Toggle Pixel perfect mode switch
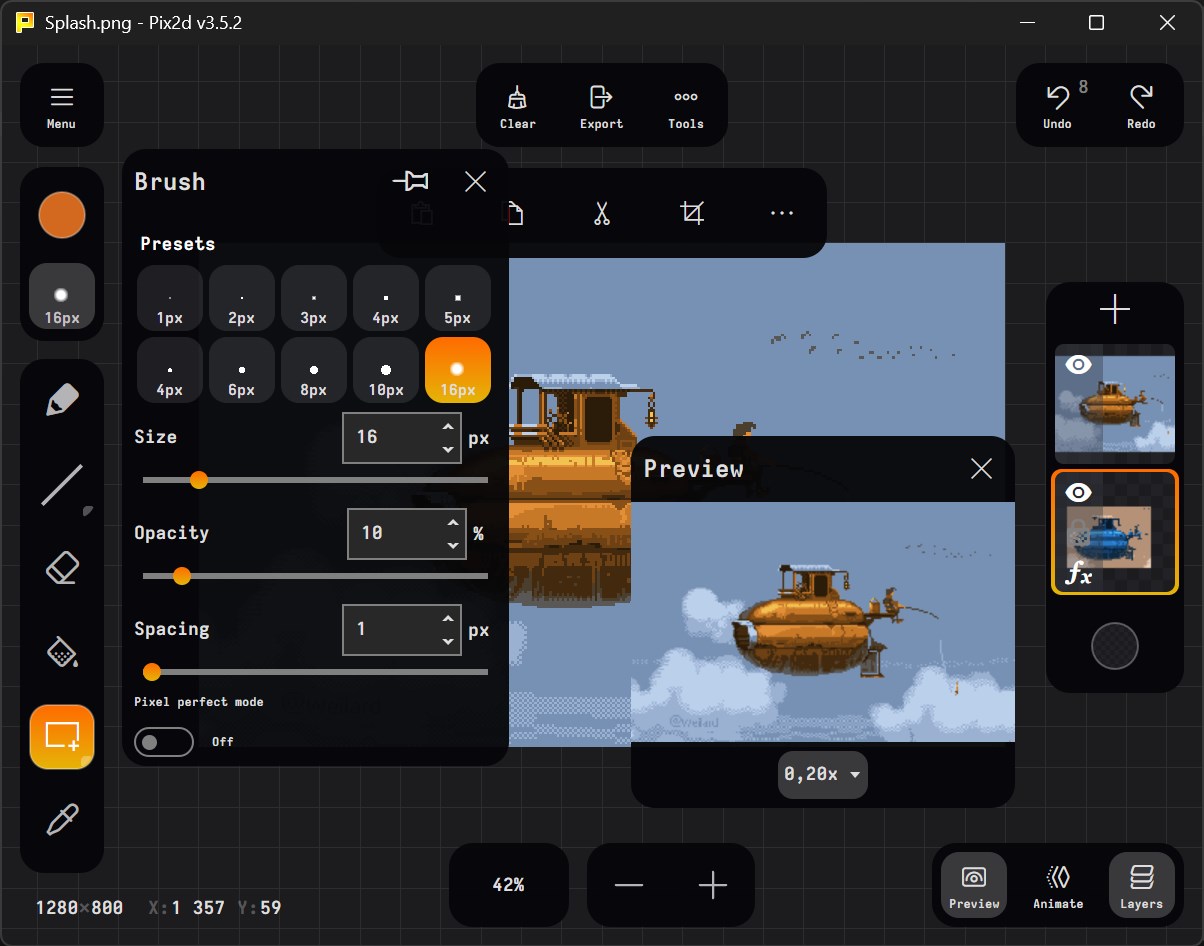1204x946 pixels. click(x=164, y=742)
